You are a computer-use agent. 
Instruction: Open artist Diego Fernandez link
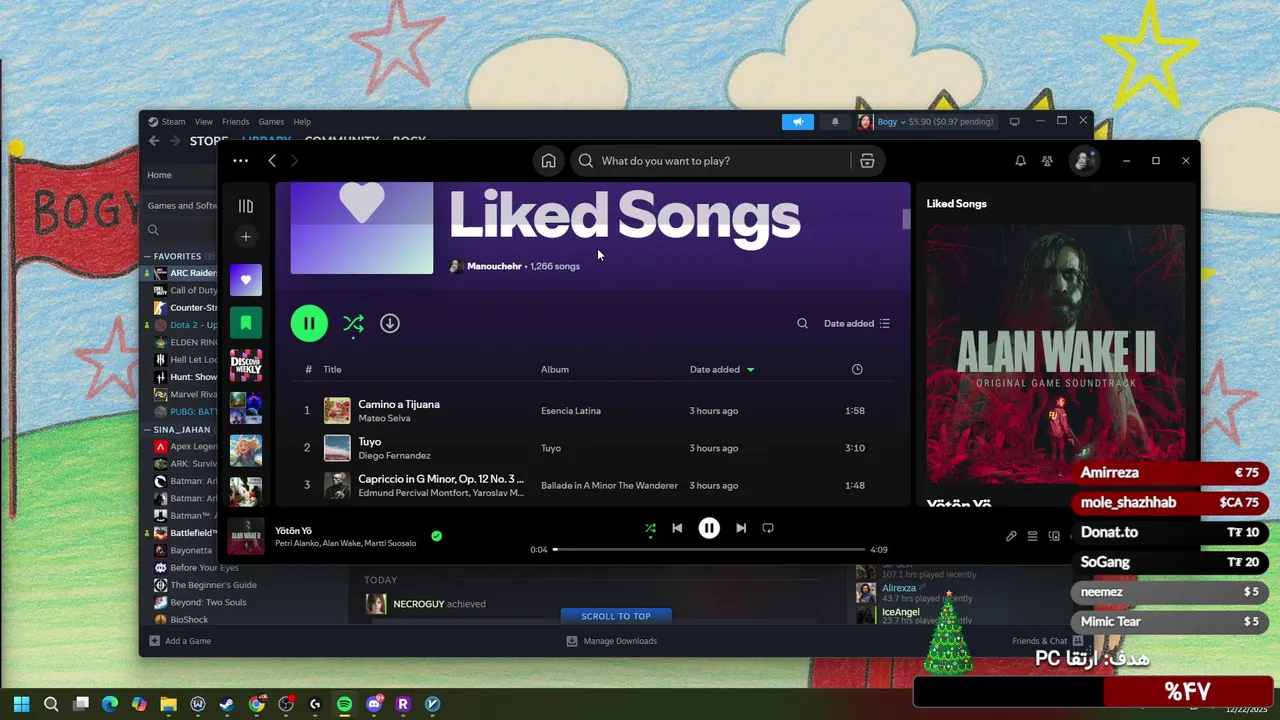(394, 456)
